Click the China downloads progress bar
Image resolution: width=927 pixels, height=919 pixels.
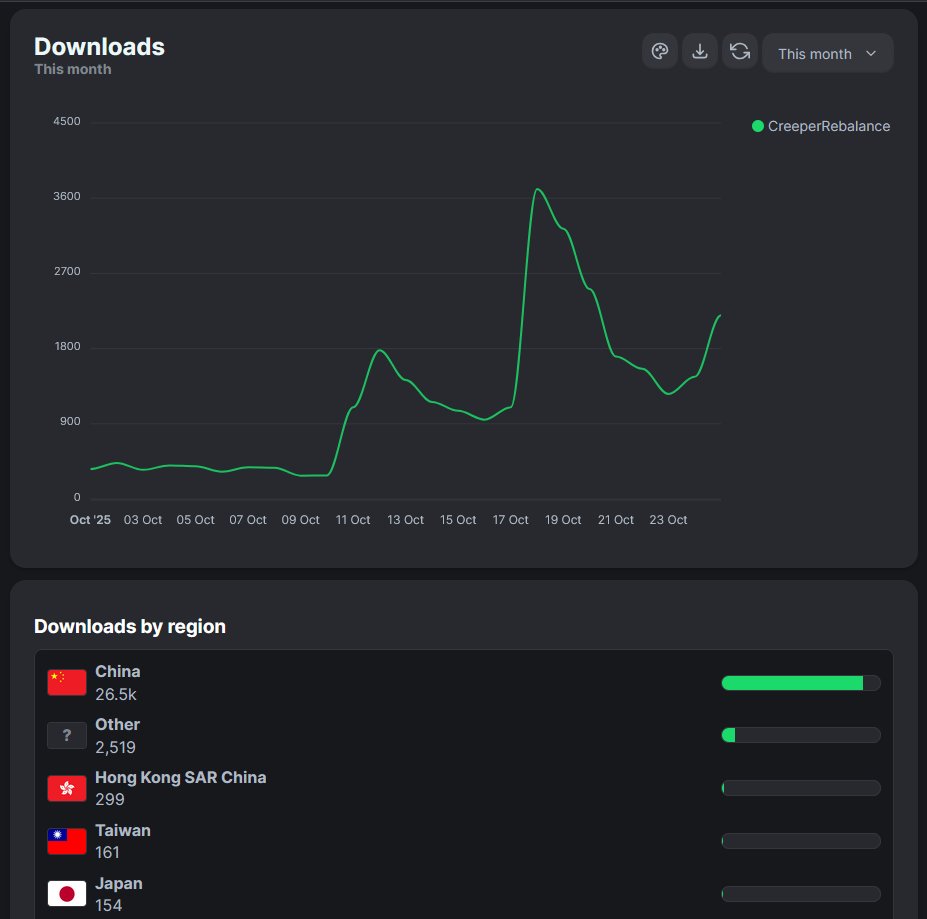click(800, 682)
